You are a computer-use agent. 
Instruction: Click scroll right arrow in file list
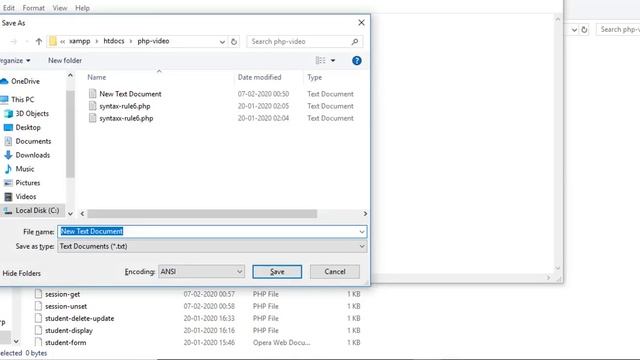click(x=365, y=214)
